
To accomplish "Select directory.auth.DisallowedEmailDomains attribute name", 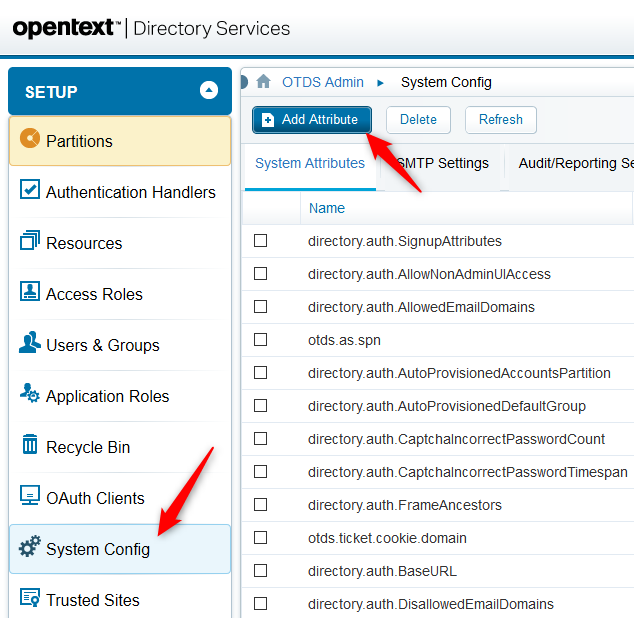I will coord(431,604).
